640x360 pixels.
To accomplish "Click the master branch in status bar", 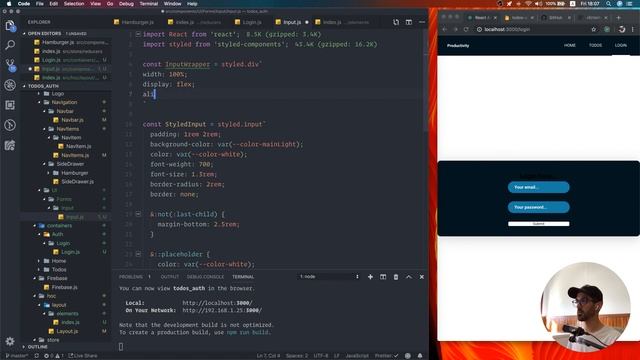I will pyautogui.click(x=17, y=356).
